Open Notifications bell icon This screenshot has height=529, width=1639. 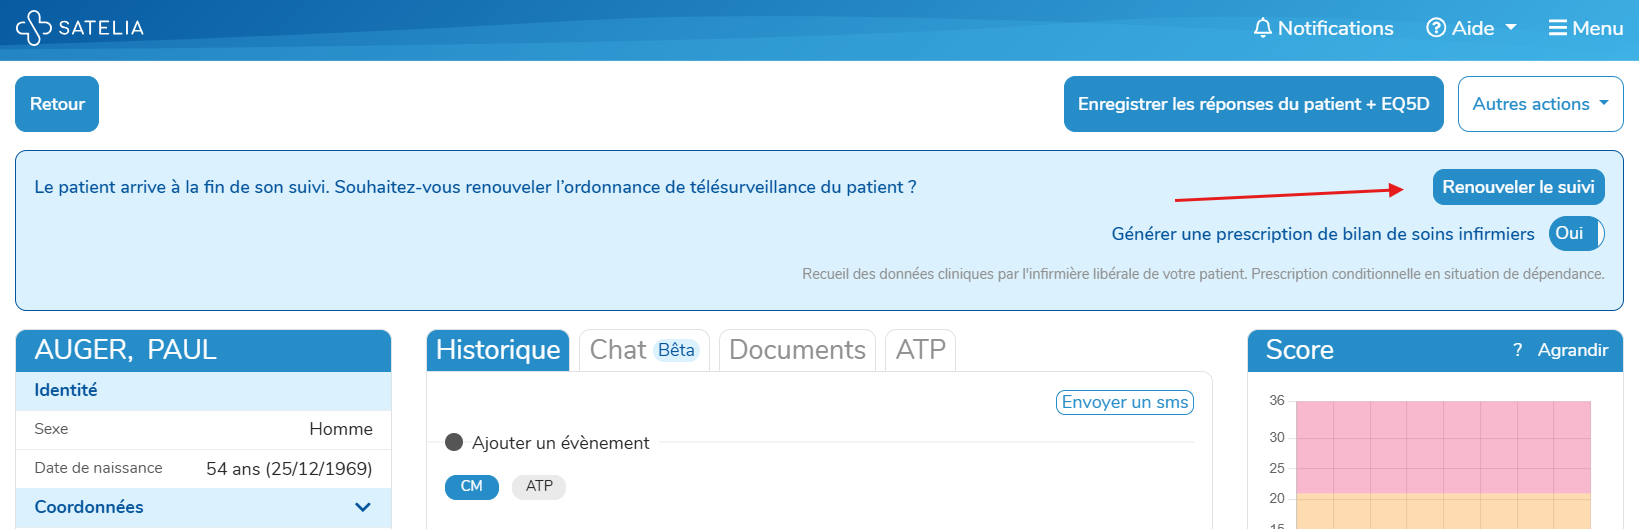tap(1263, 28)
